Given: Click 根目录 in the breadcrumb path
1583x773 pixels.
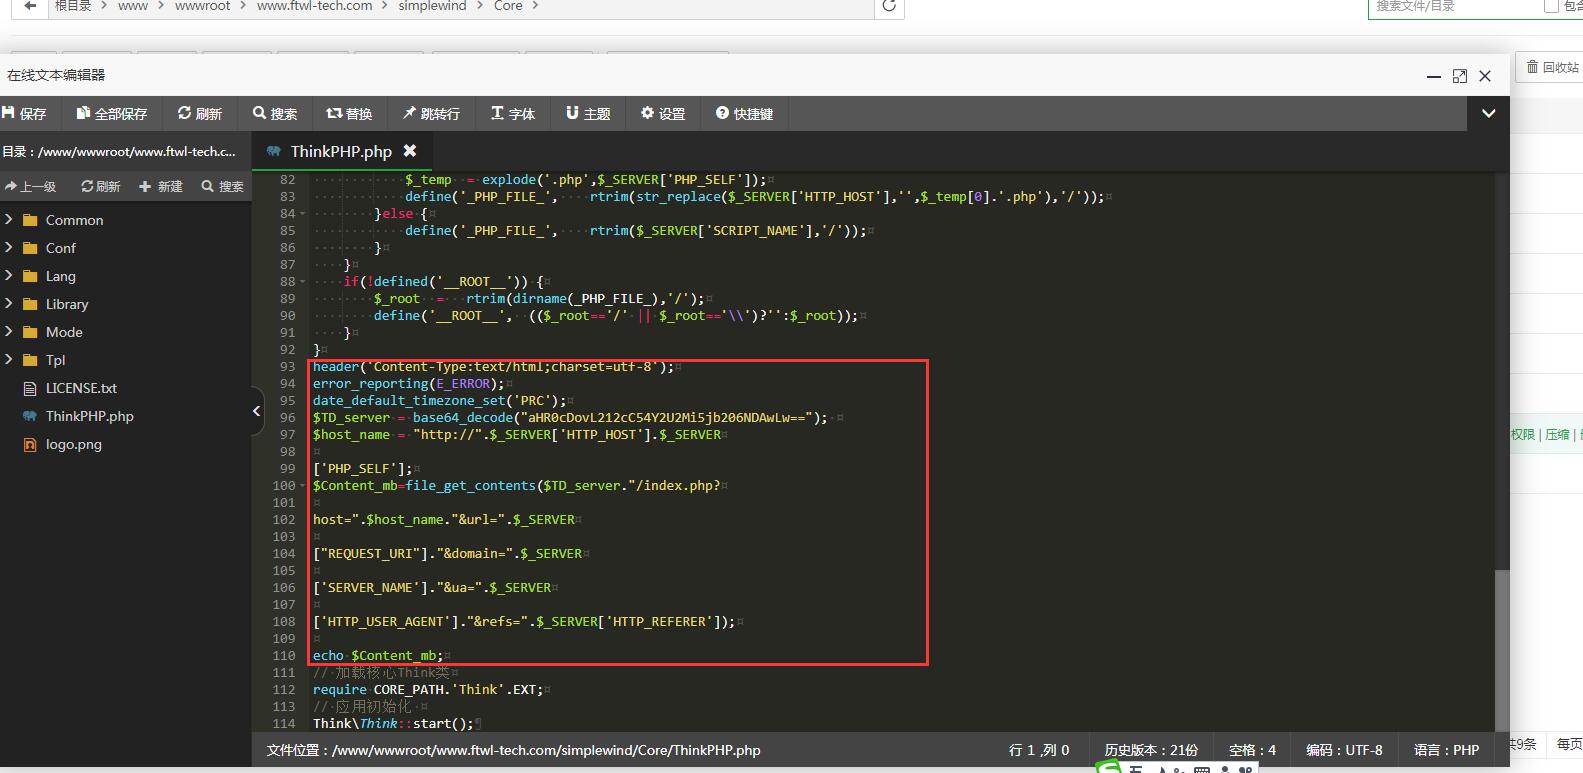Looking at the screenshot, I should coord(73,6).
